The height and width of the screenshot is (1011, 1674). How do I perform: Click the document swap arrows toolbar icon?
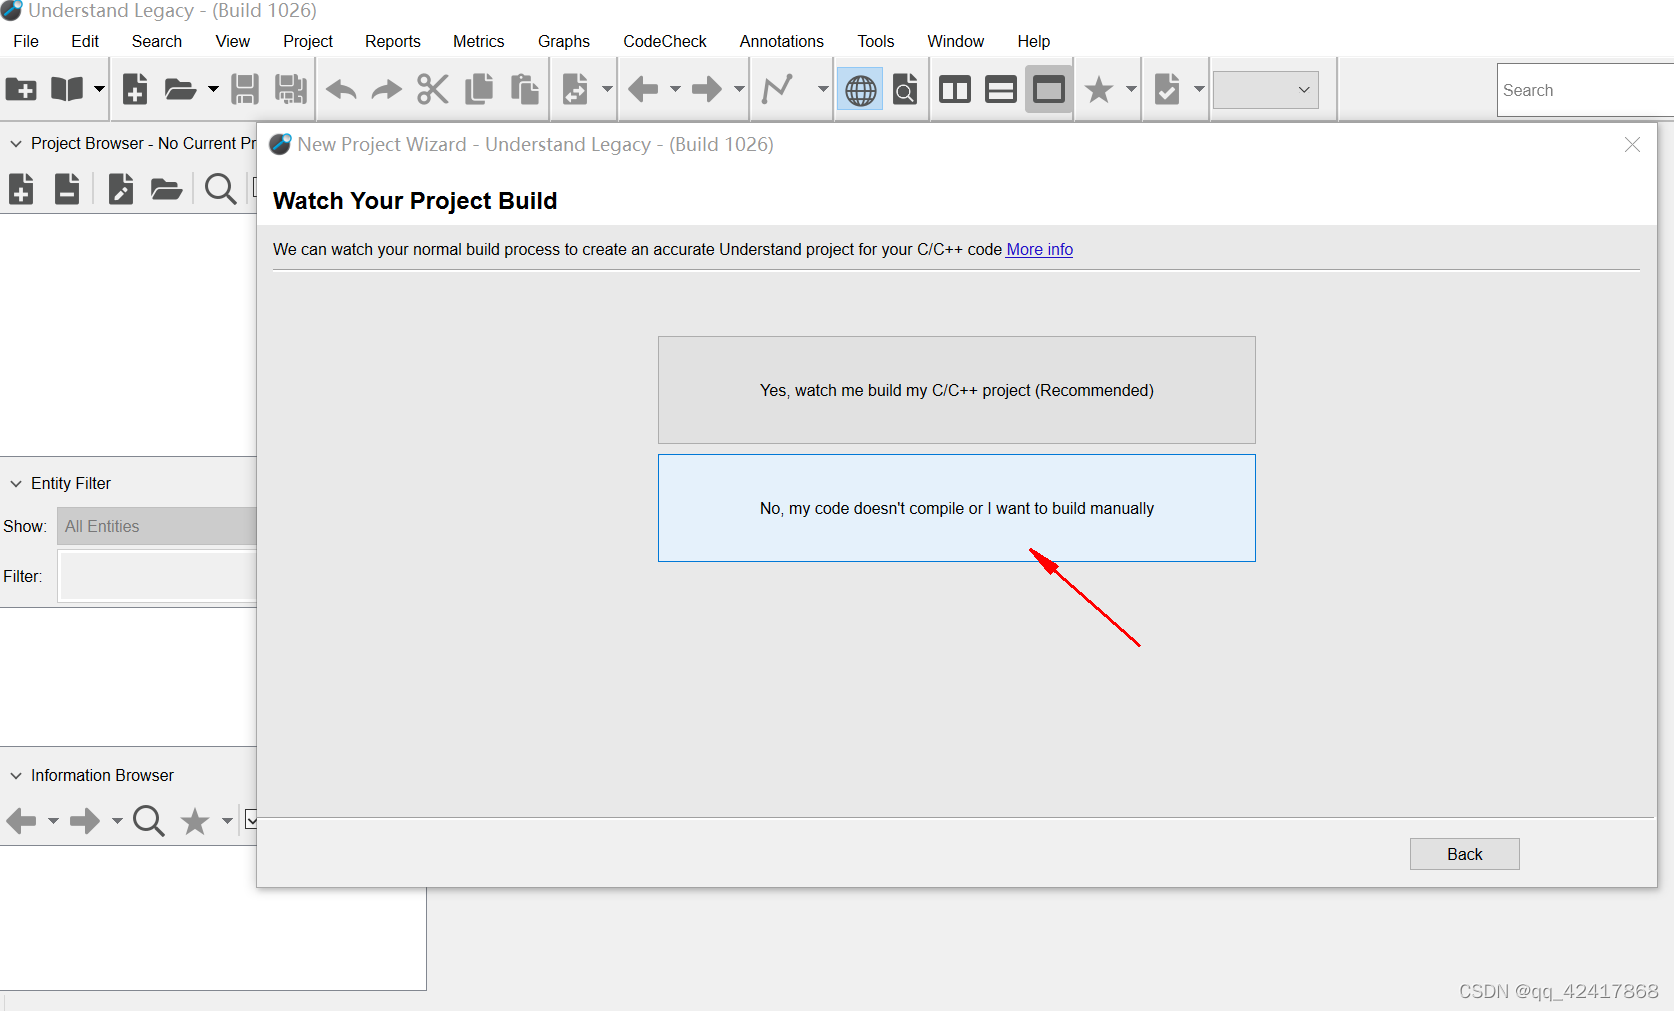[575, 90]
